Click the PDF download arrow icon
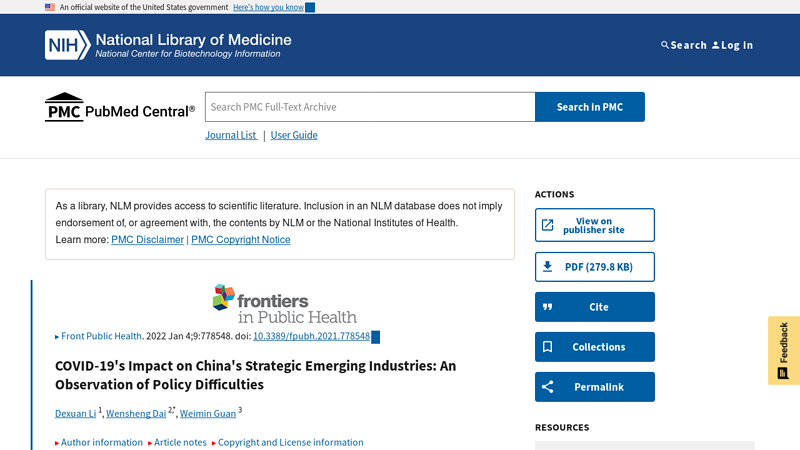Screen dimensions: 800x450 pyautogui.click(x=547, y=267)
